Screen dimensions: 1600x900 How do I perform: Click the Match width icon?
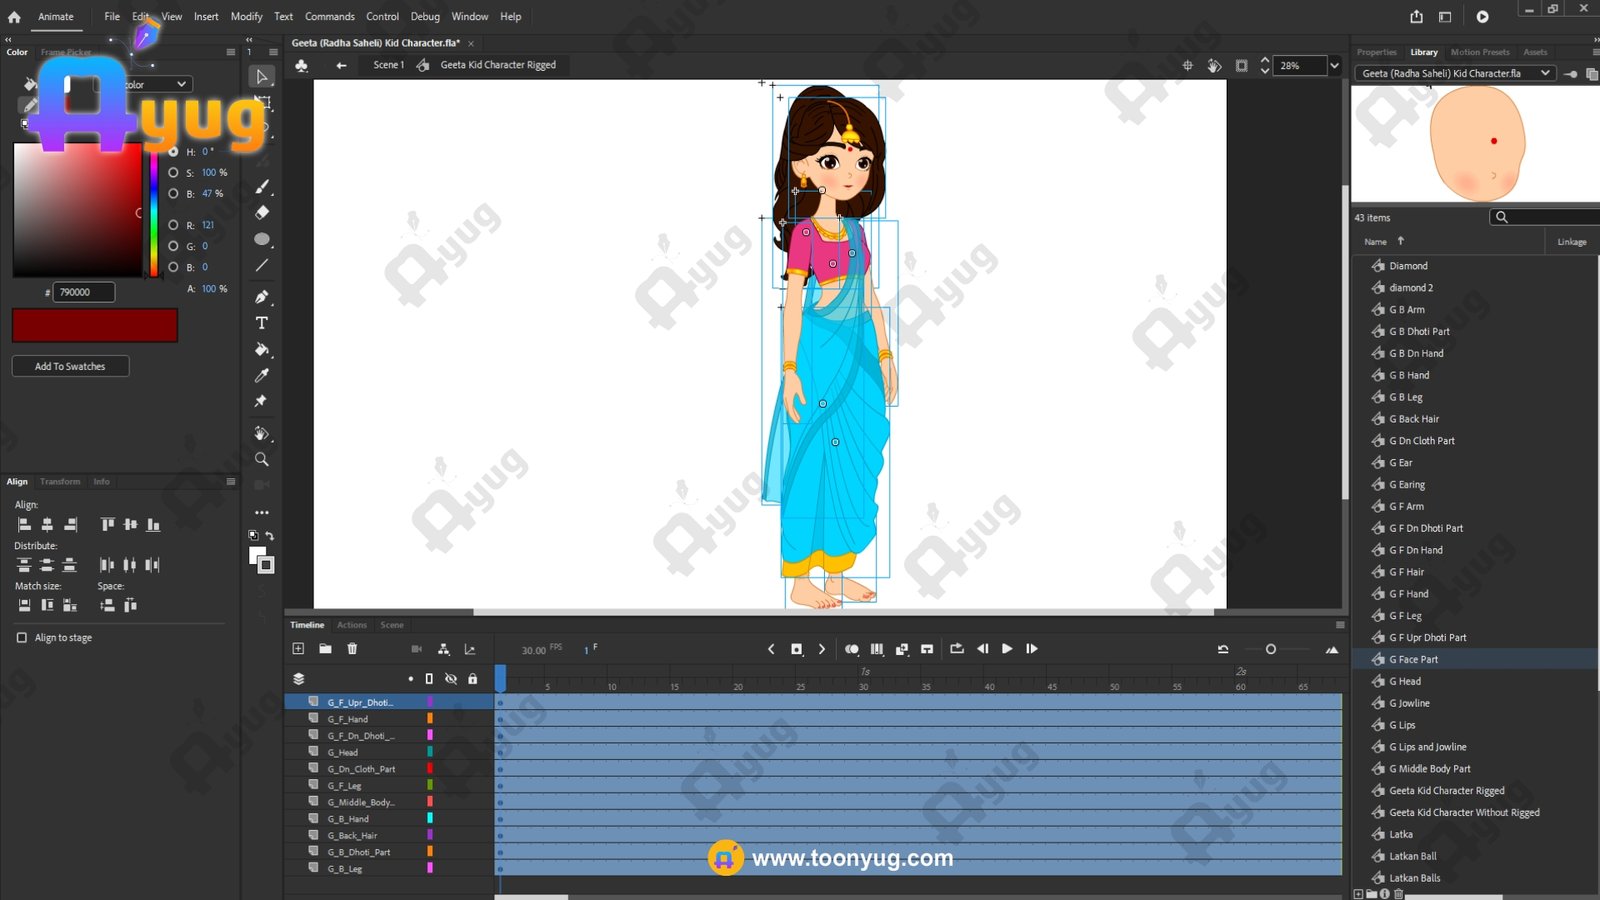24,605
